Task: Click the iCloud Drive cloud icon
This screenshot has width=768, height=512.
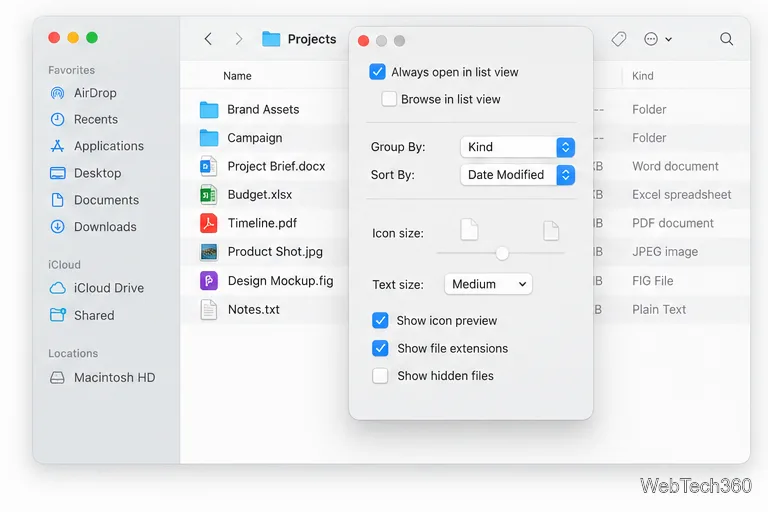Action: point(57,288)
